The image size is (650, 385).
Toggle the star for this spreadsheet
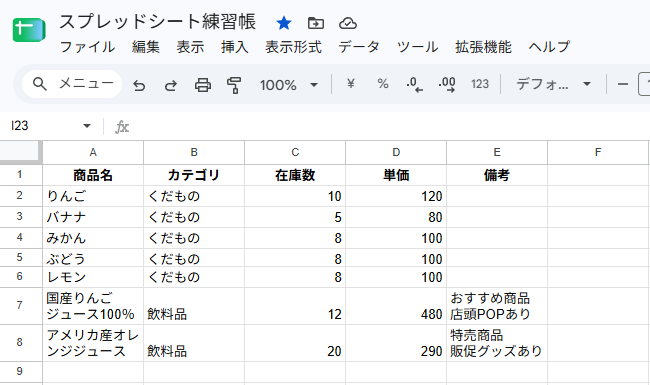pos(284,23)
